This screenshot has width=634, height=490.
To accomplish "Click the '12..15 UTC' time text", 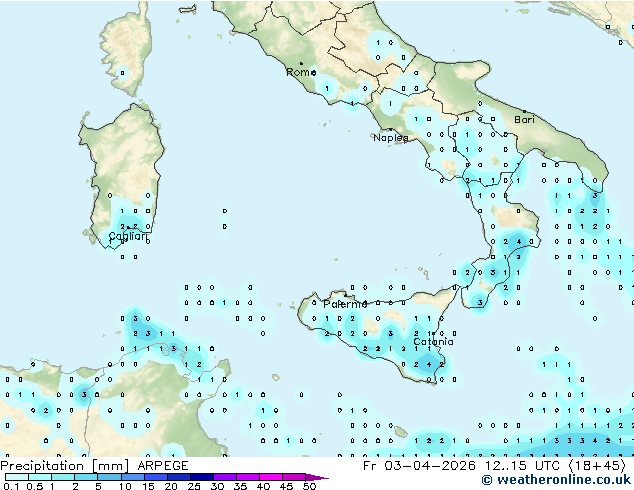I will [x=522, y=466].
